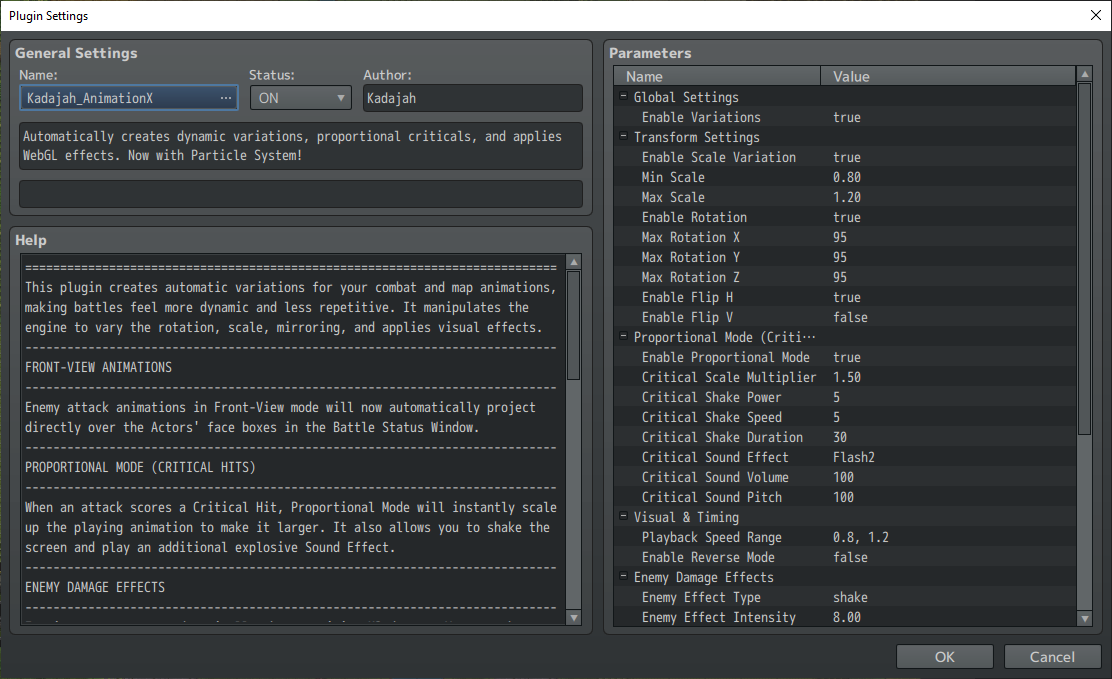
Task: Click the Parameters panel scrollbar thumb
Action: coord(1084,258)
